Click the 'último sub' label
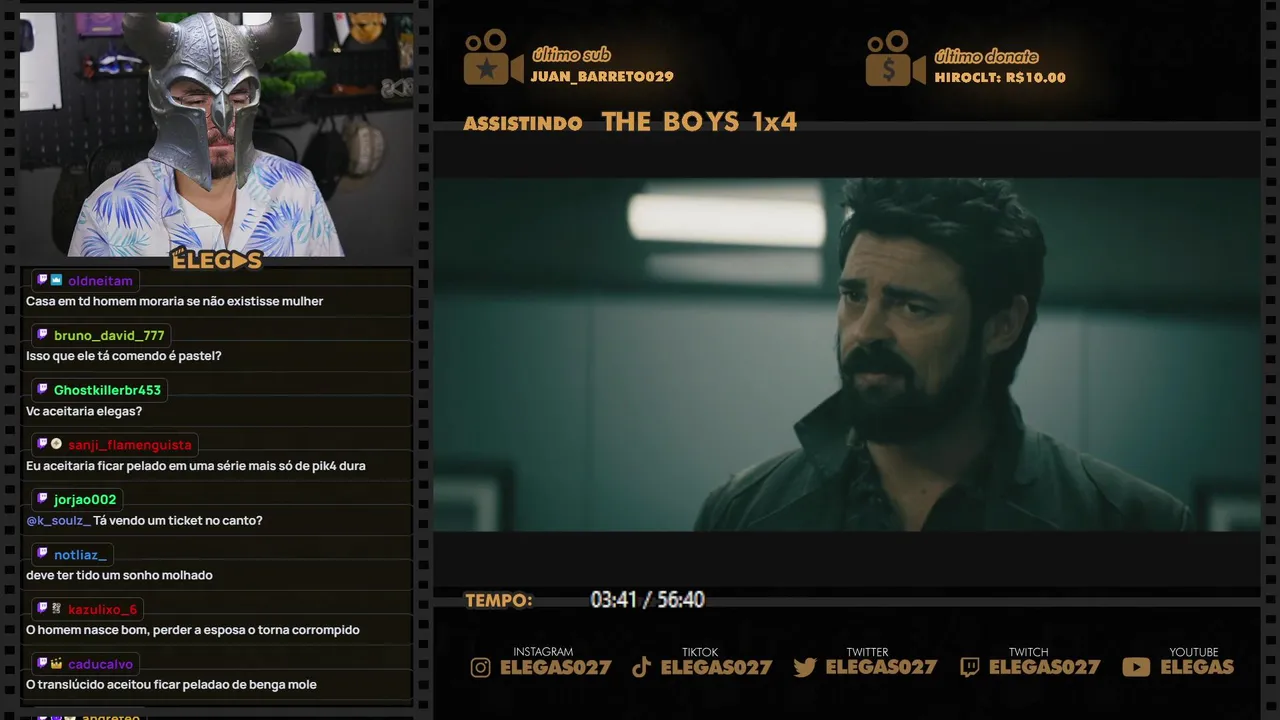The width and height of the screenshot is (1280, 720). [571, 55]
